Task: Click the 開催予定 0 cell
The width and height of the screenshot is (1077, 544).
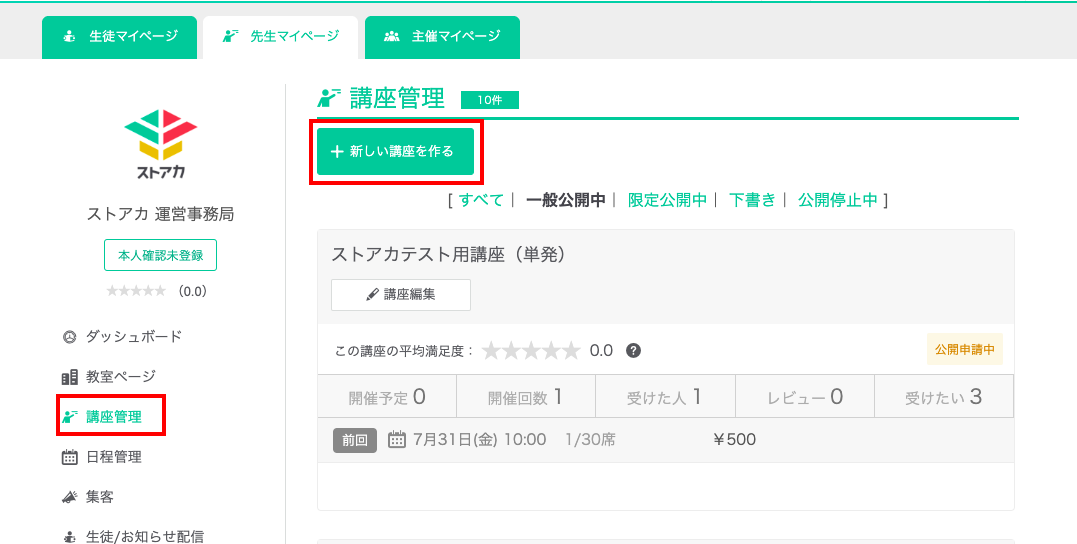Action: pos(387,396)
